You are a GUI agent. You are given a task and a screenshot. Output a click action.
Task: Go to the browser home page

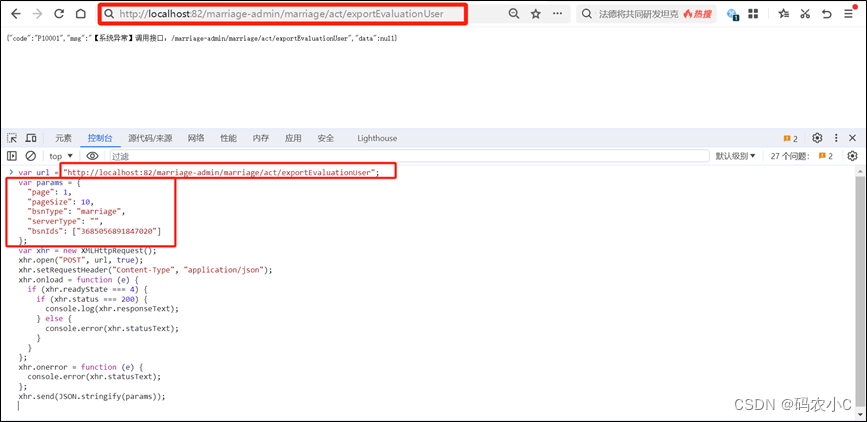82,14
